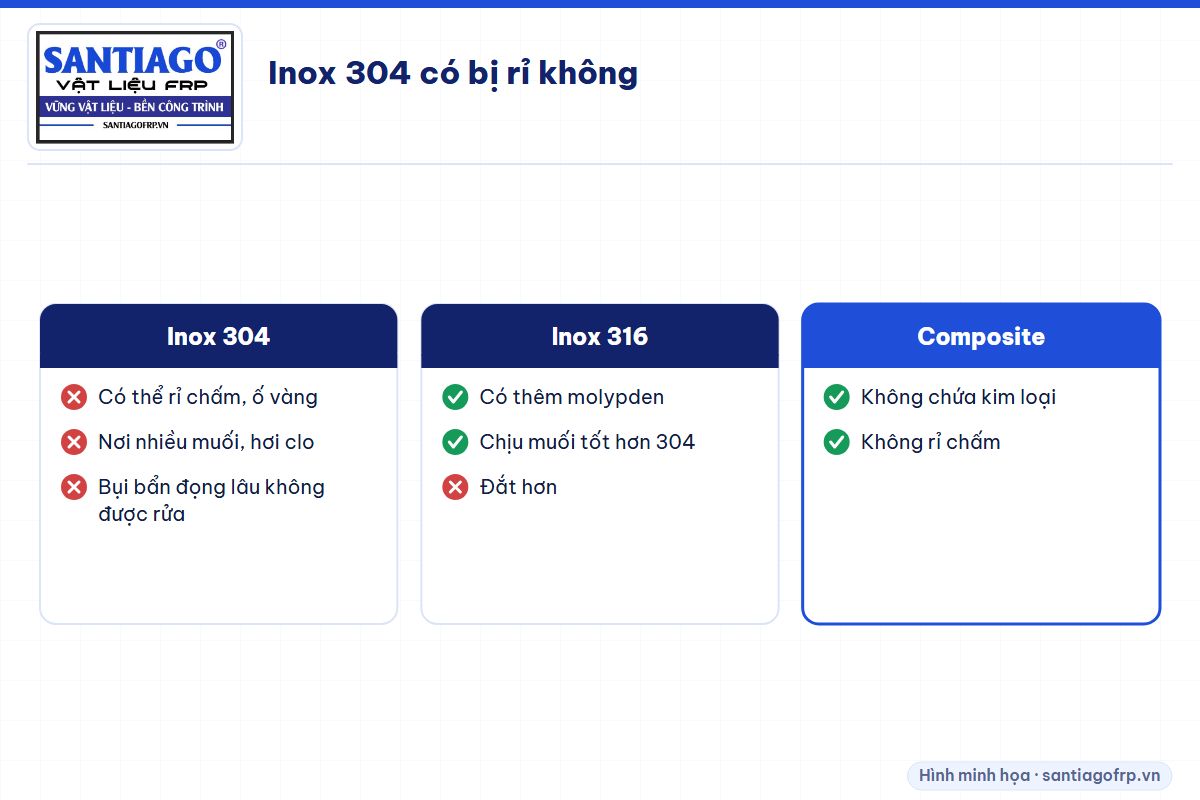Click the Santiago FRP logo
This screenshot has height=800, width=1200.
point(135,87)
